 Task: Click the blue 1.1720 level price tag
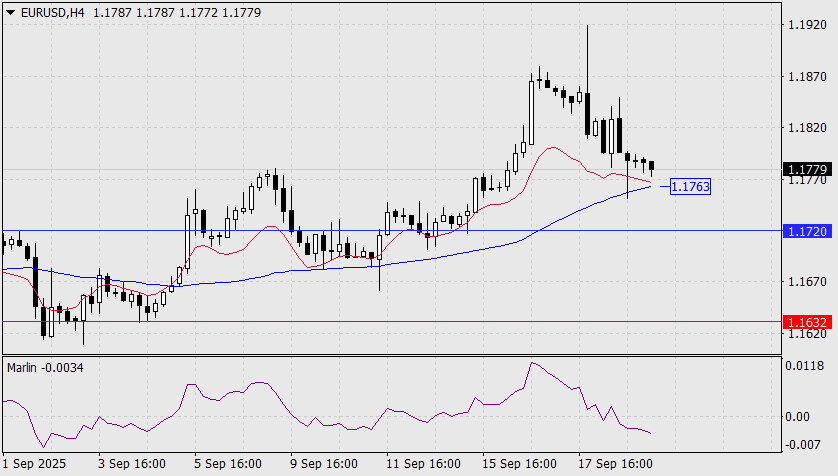pyautogui.click(x=808, y=231)
